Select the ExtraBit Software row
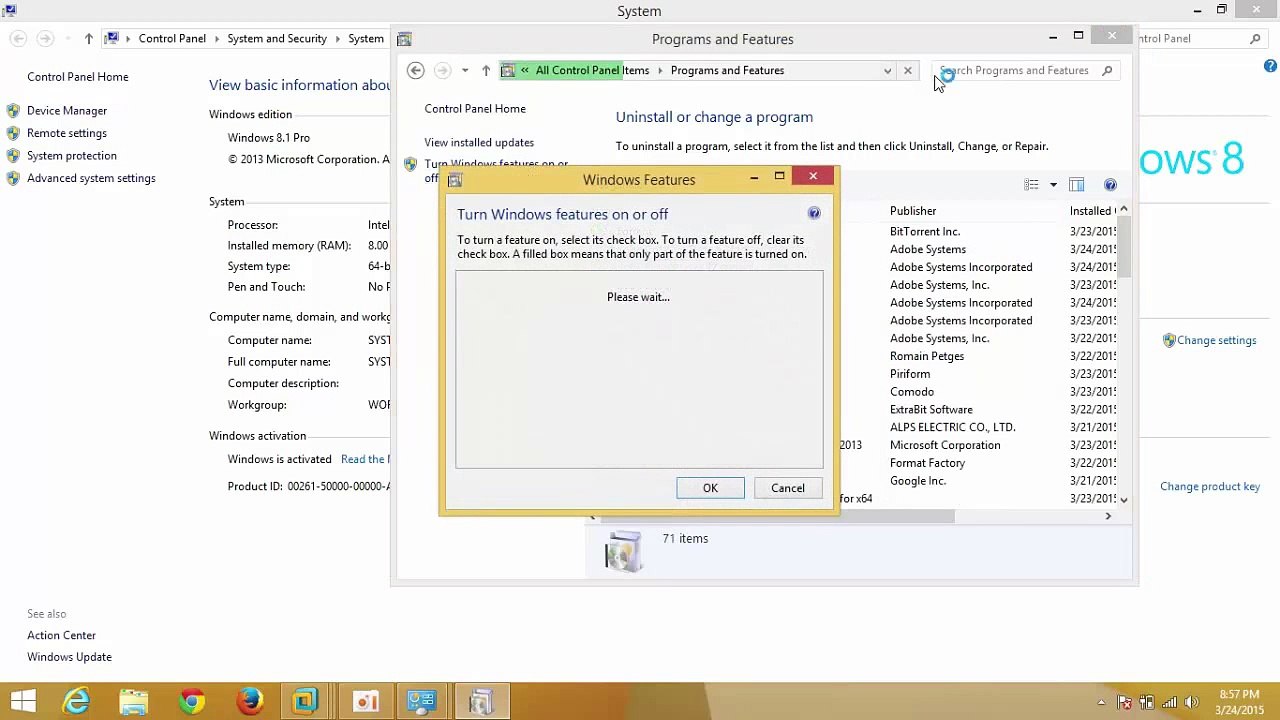 coord(931,410)
